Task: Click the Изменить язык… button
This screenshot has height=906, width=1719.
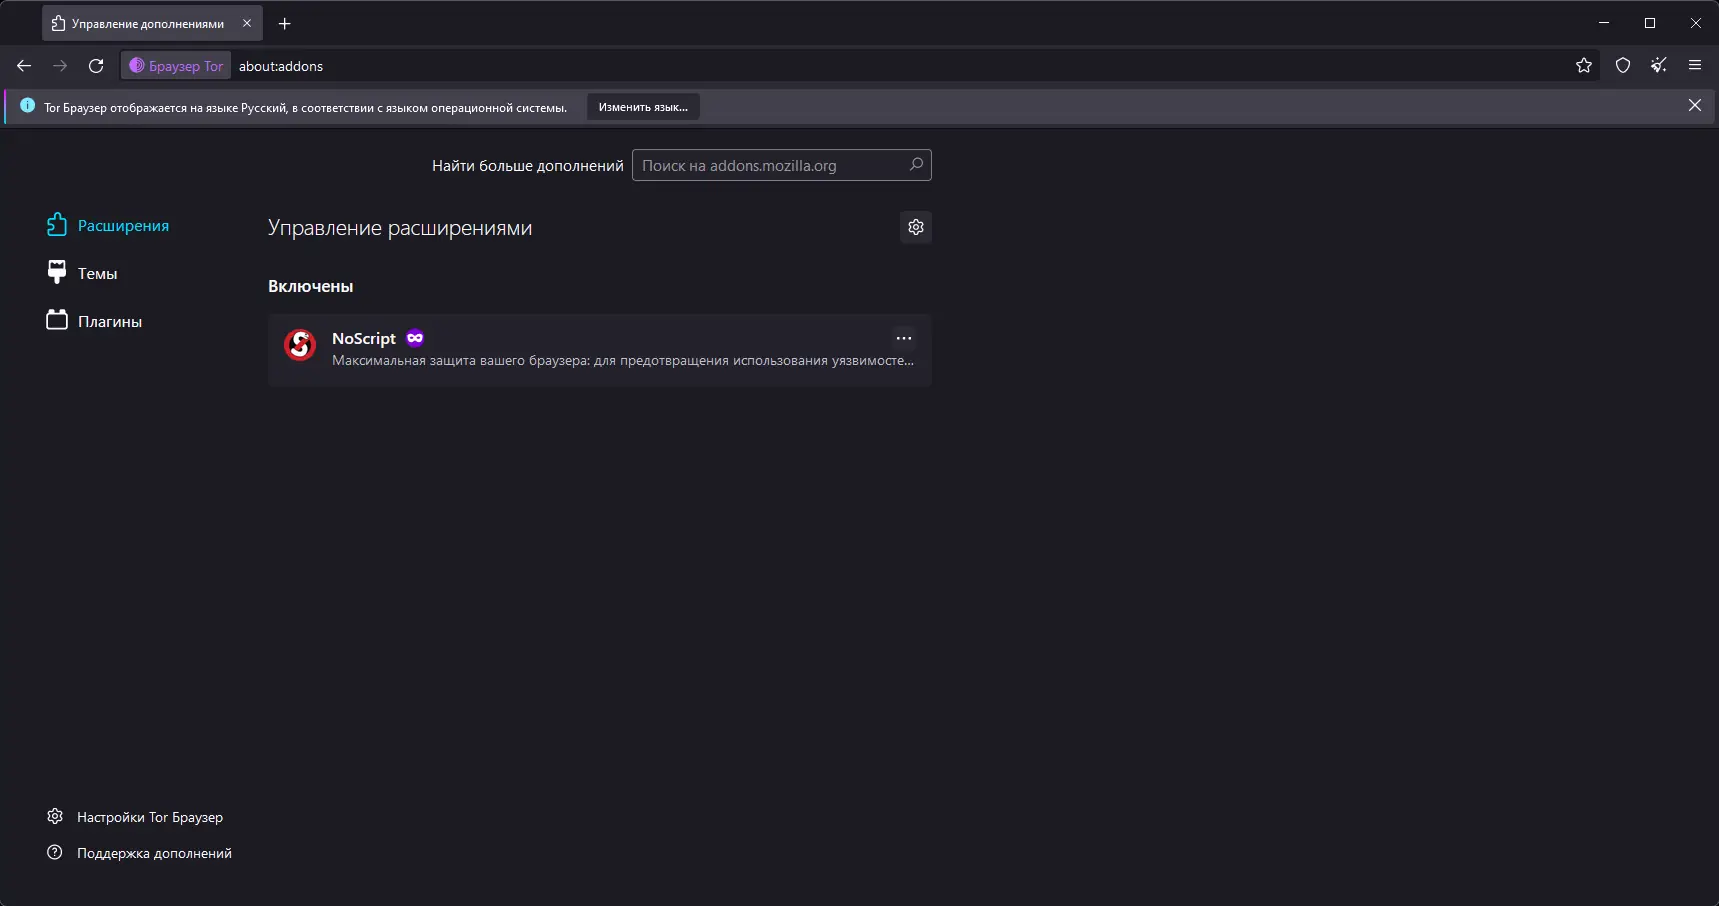Action: 643,107
